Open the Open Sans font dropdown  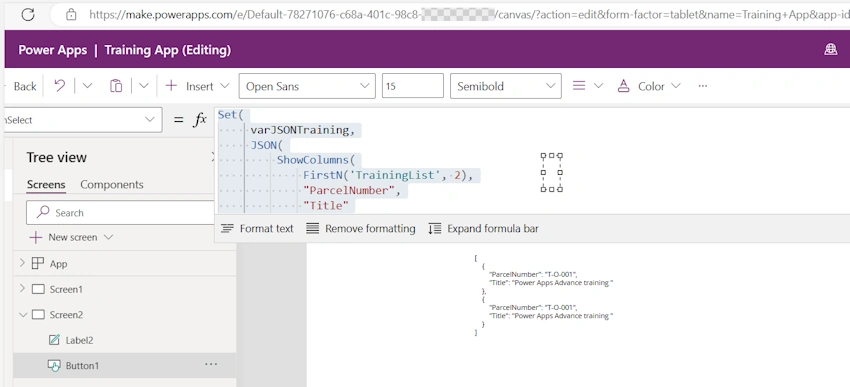point(307,86)
